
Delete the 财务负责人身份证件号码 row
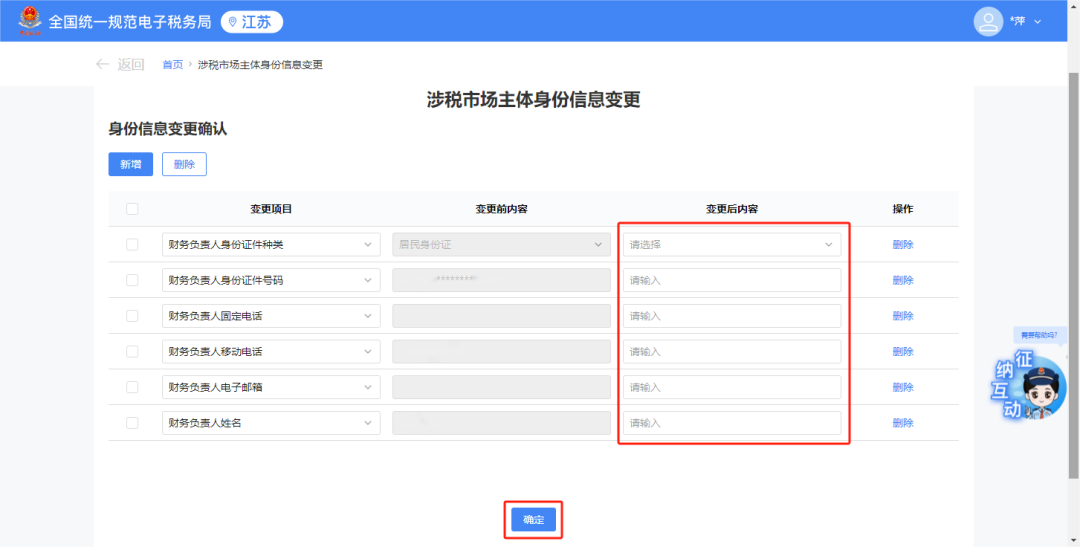point(903,280)
